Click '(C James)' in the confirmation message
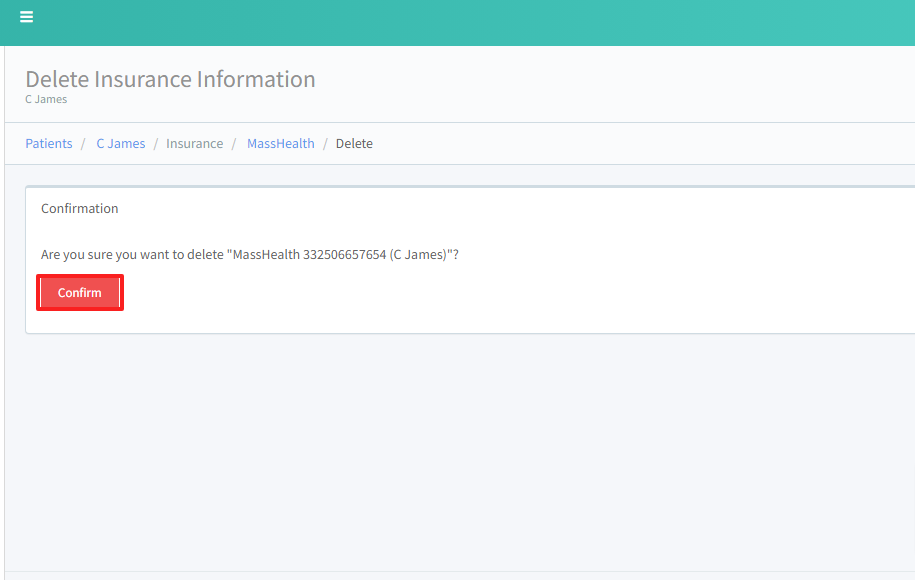This screenshot has height=580, width=915. click(x=418, y=255)
